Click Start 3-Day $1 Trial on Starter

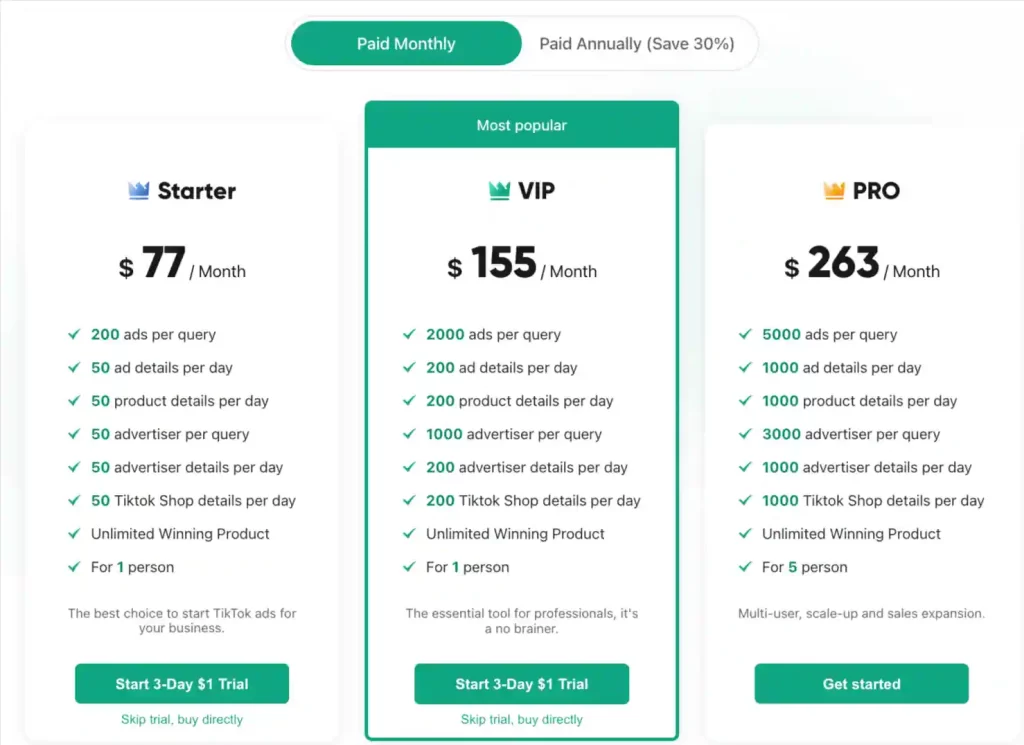(x=181, y=683)
